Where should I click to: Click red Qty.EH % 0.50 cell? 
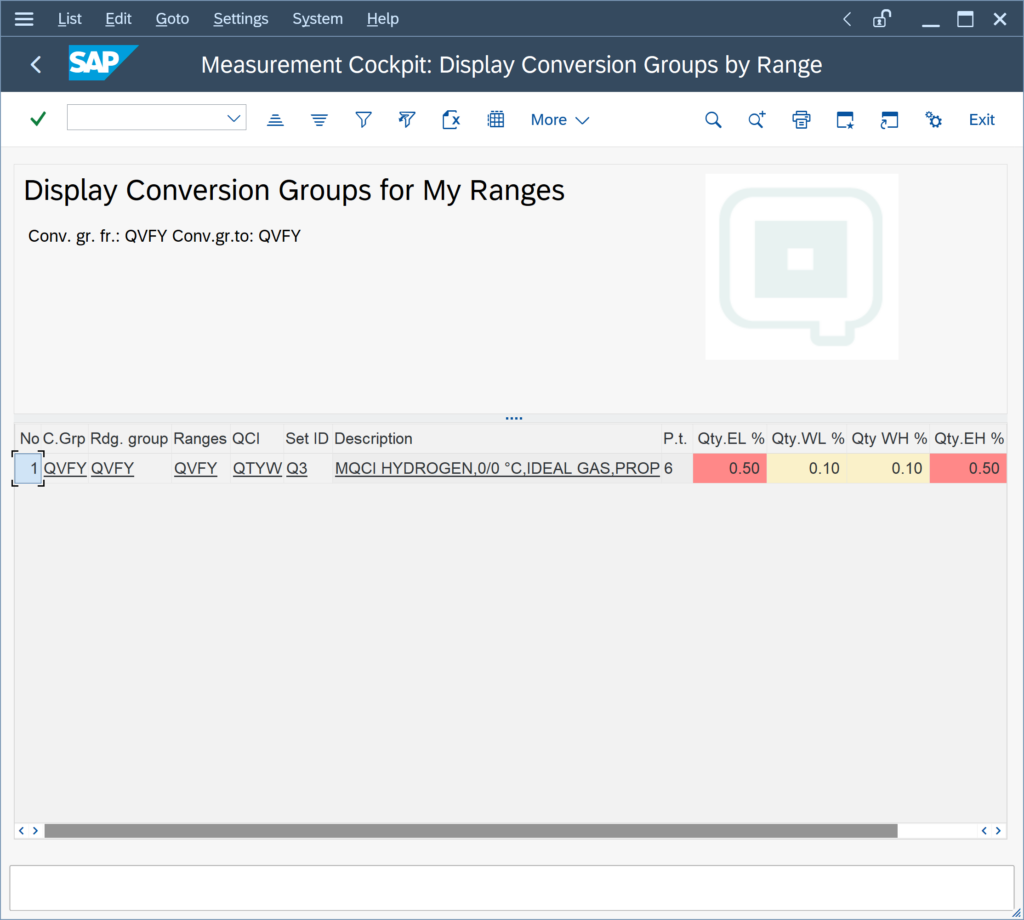tap(968, 468)
